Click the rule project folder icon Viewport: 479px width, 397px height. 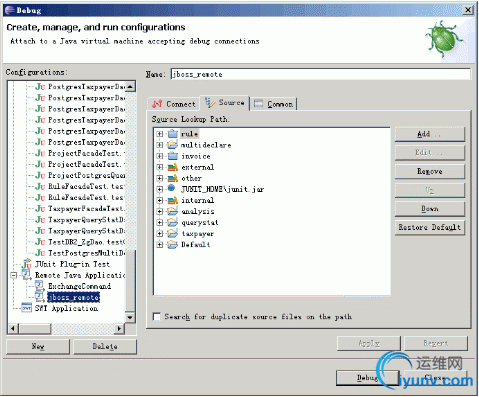[173, 134]
